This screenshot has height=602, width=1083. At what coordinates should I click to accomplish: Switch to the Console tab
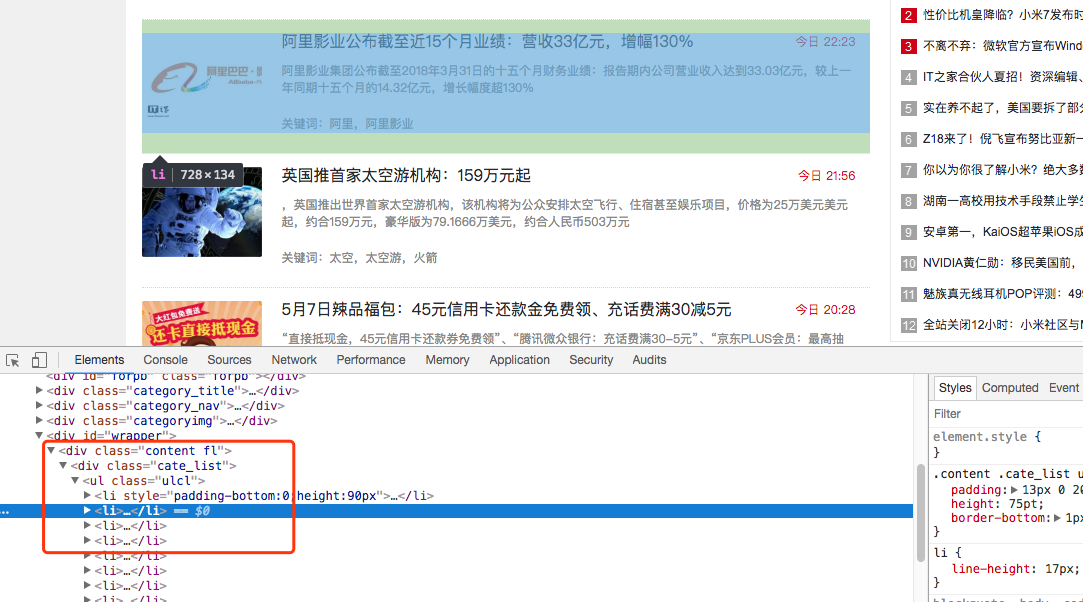tap(165, 359)
